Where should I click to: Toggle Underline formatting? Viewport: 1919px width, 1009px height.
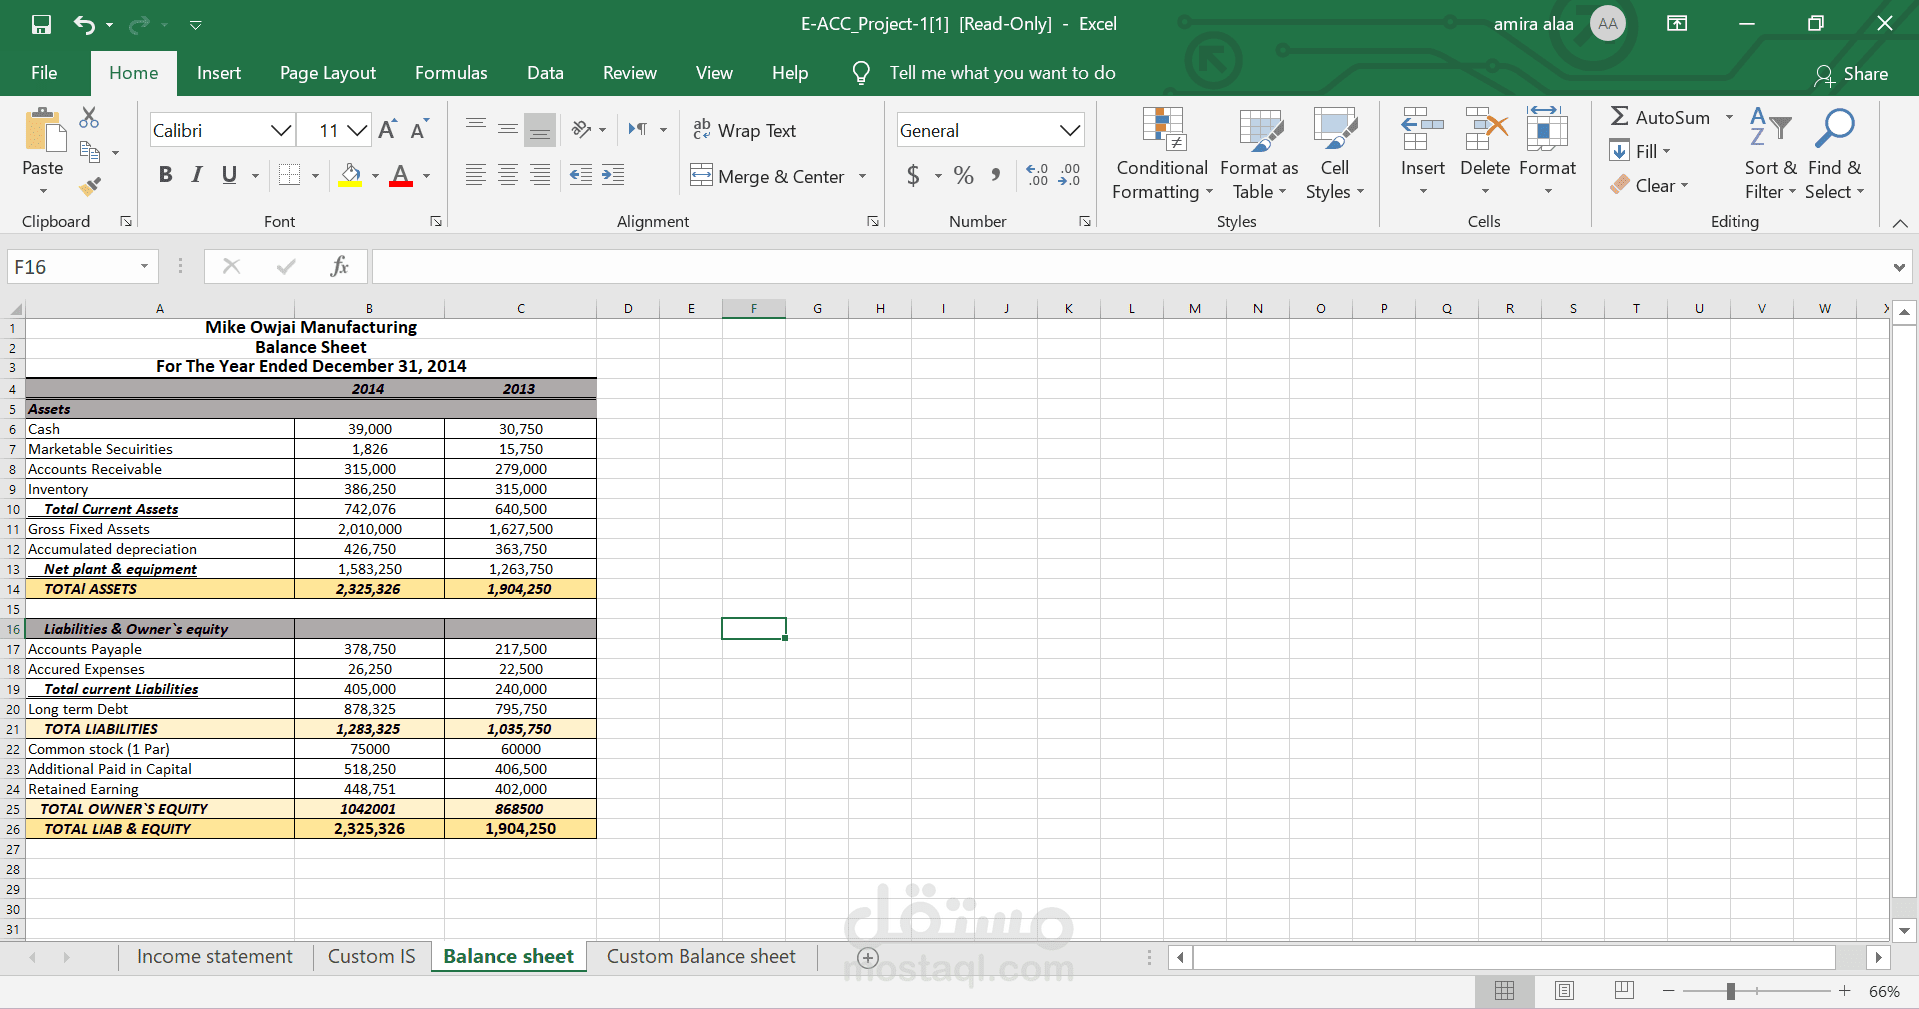[x=229, y=175]
